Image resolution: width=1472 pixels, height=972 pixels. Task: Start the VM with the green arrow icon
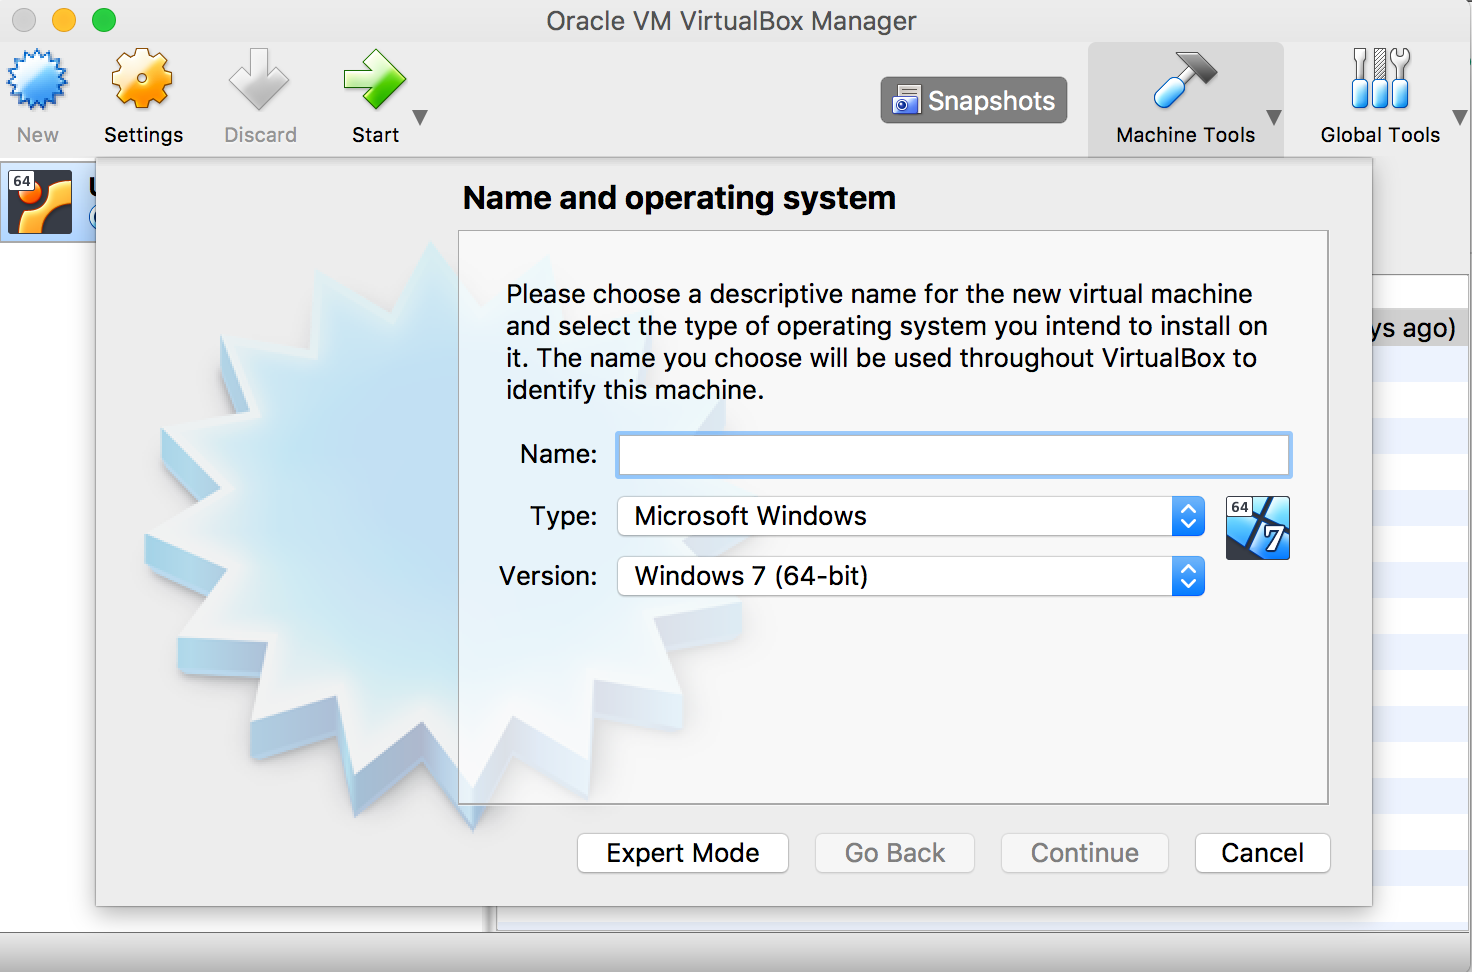click(375, 79)
